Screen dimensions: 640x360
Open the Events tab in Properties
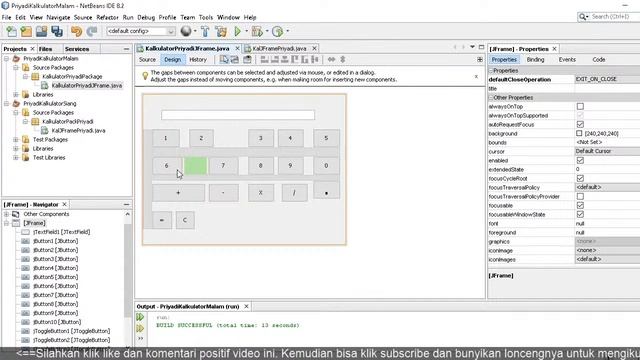[x=567, y=60]
